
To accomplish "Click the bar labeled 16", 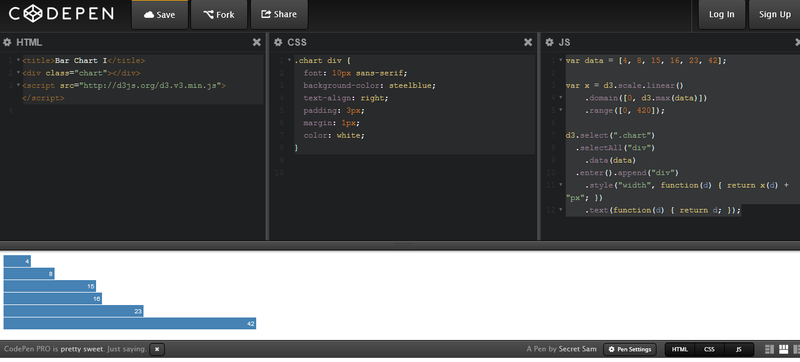I will (x=53, y=299).
